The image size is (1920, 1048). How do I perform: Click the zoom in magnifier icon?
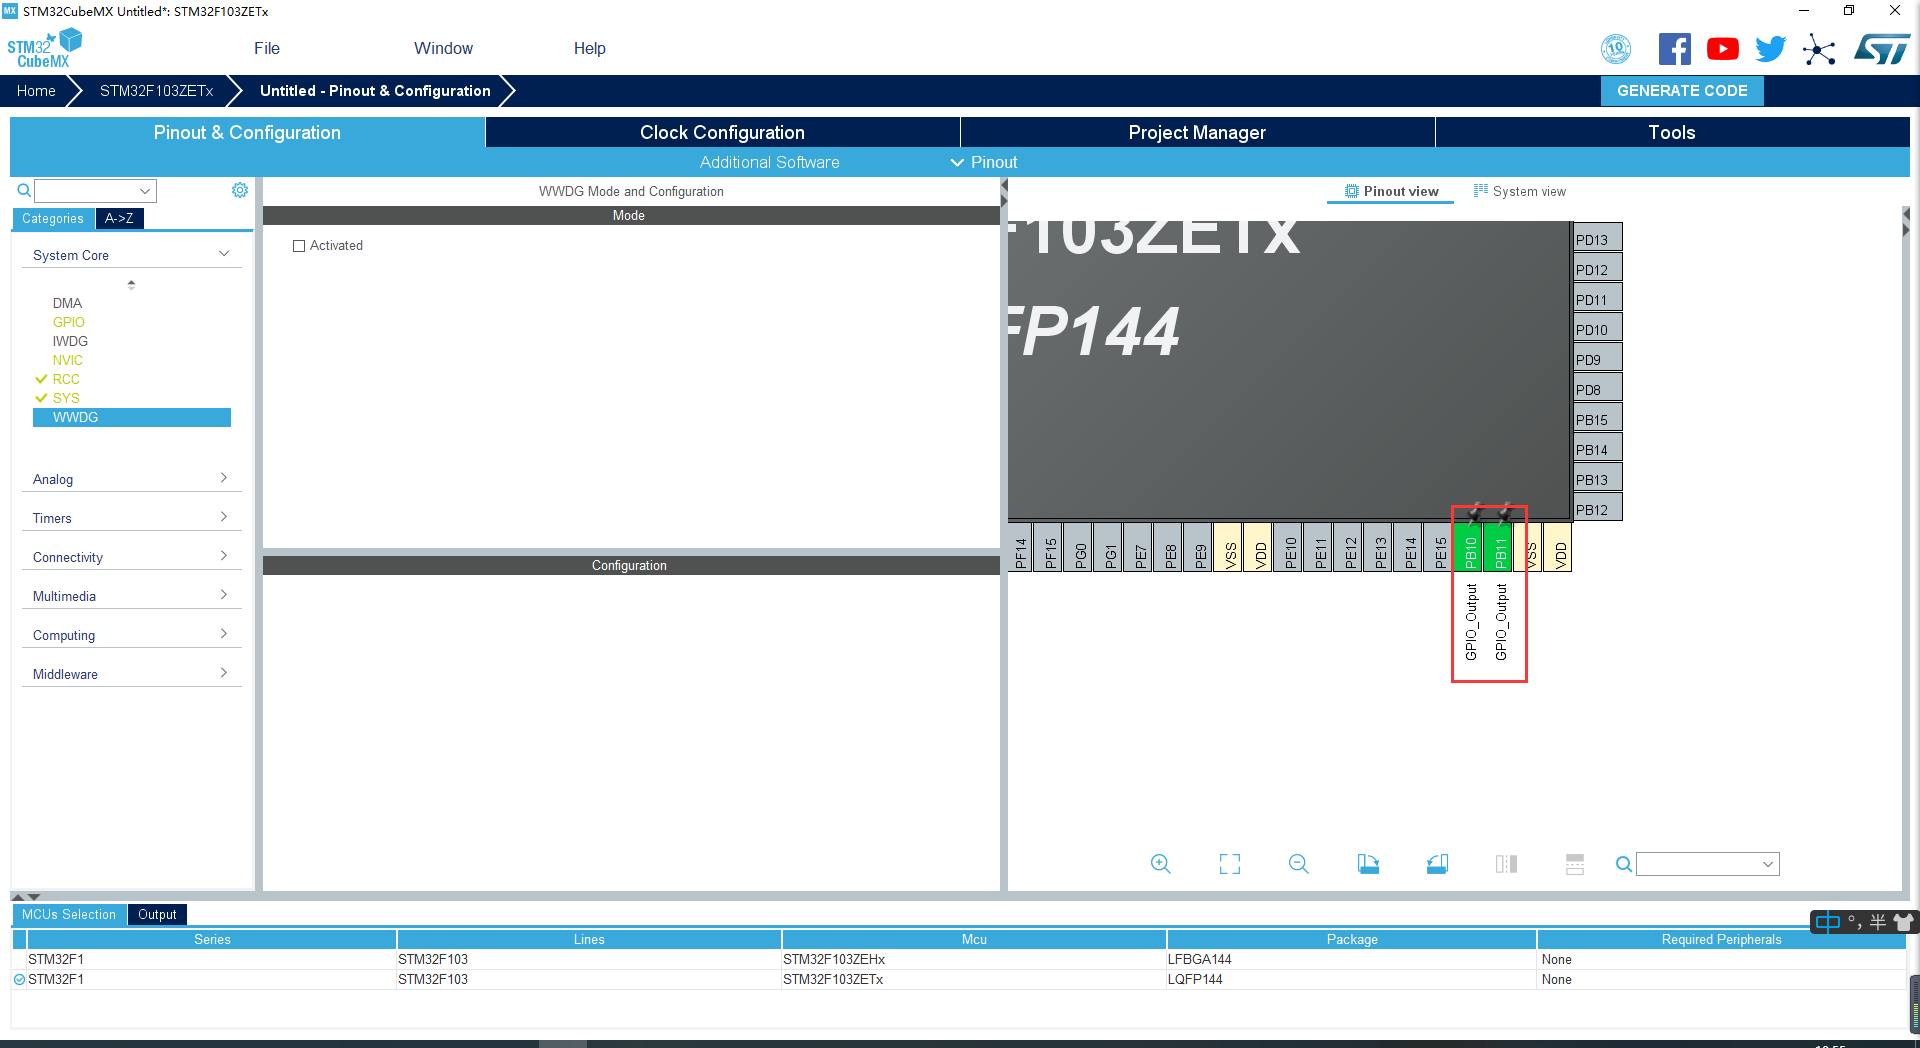tap(1160, 864)
